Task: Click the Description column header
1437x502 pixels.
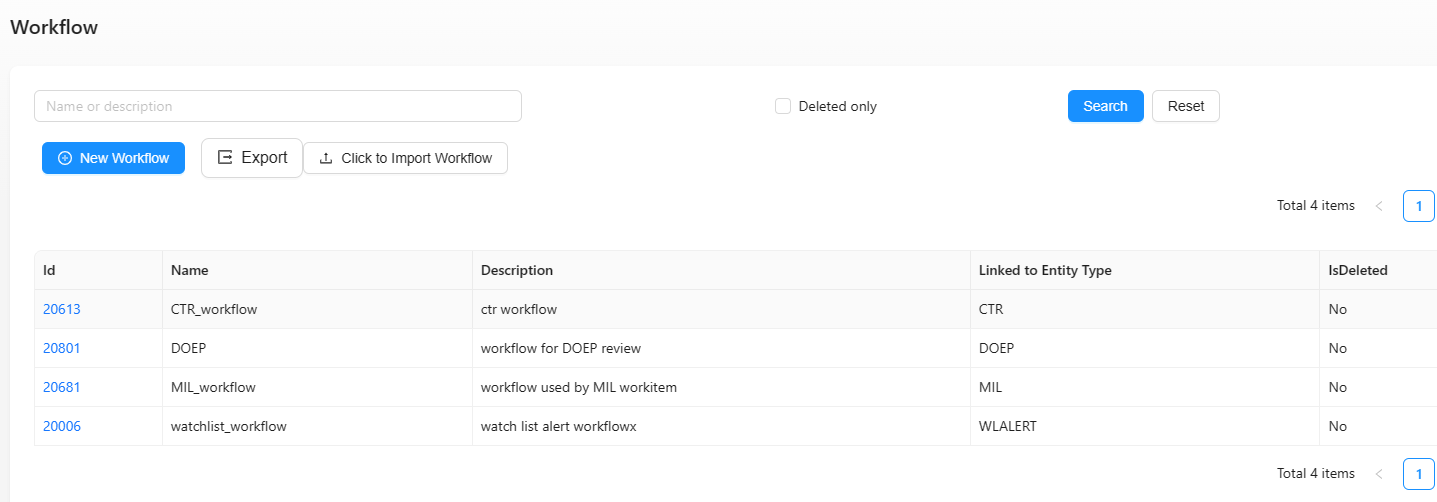Action: [x=721, y=270]
